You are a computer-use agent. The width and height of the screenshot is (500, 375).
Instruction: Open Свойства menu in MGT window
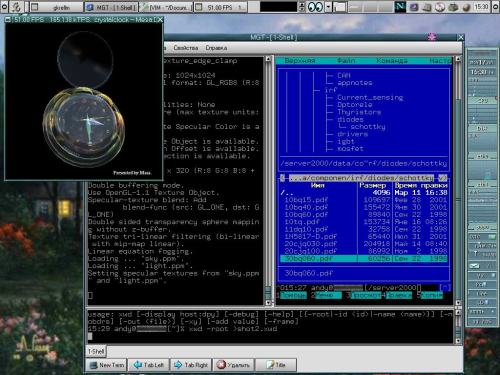tap(186, 48)
